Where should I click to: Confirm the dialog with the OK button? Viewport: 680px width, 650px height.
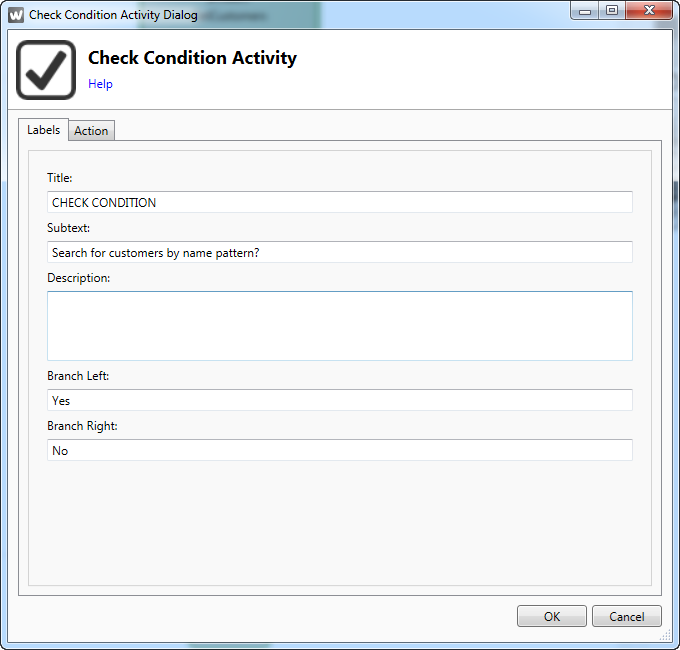(x=552, y=616)
